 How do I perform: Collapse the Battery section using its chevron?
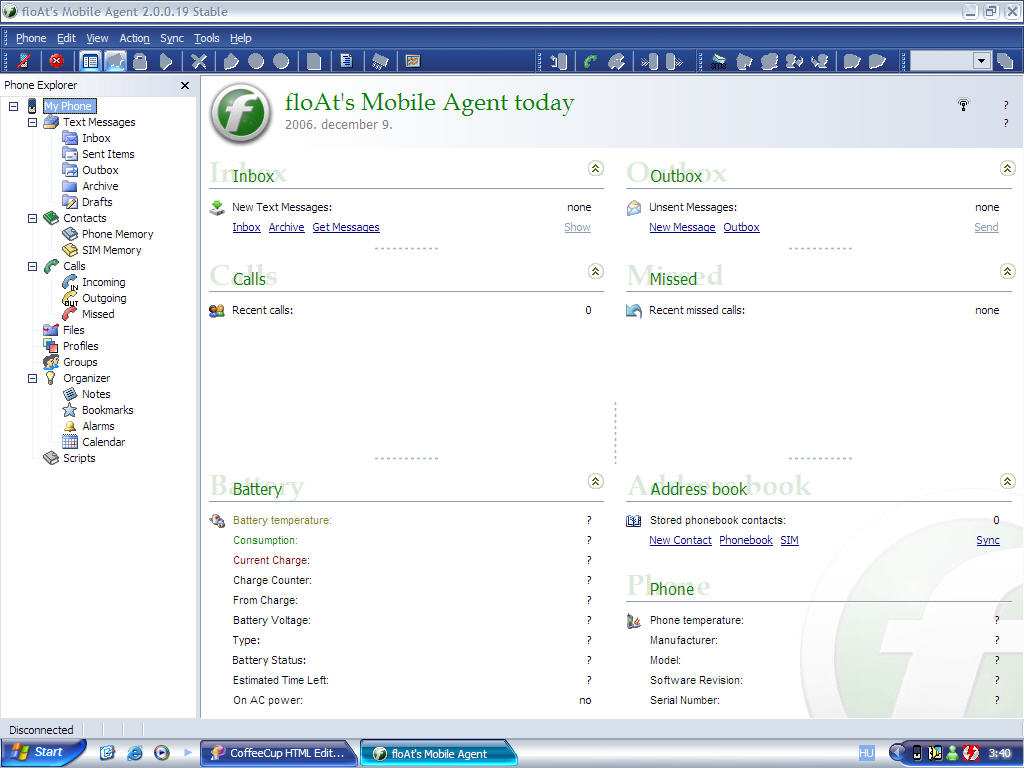point(596,482)
